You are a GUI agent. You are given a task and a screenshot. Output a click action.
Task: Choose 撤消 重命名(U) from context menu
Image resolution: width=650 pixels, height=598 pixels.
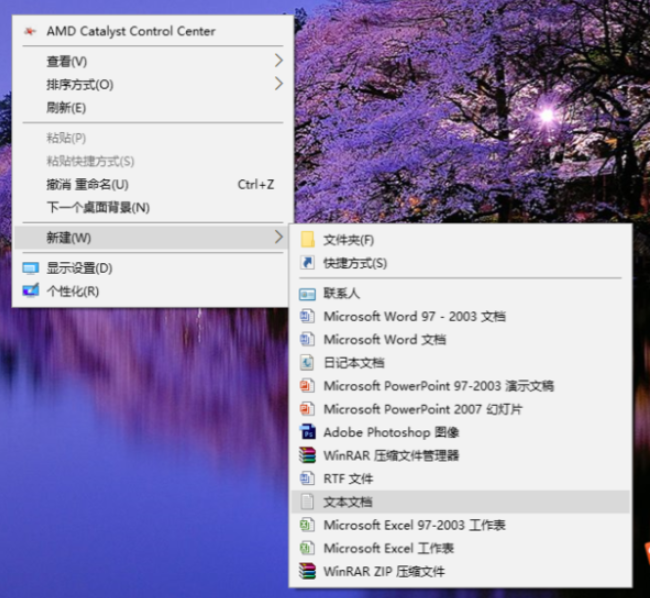click(x=87, y=184)
